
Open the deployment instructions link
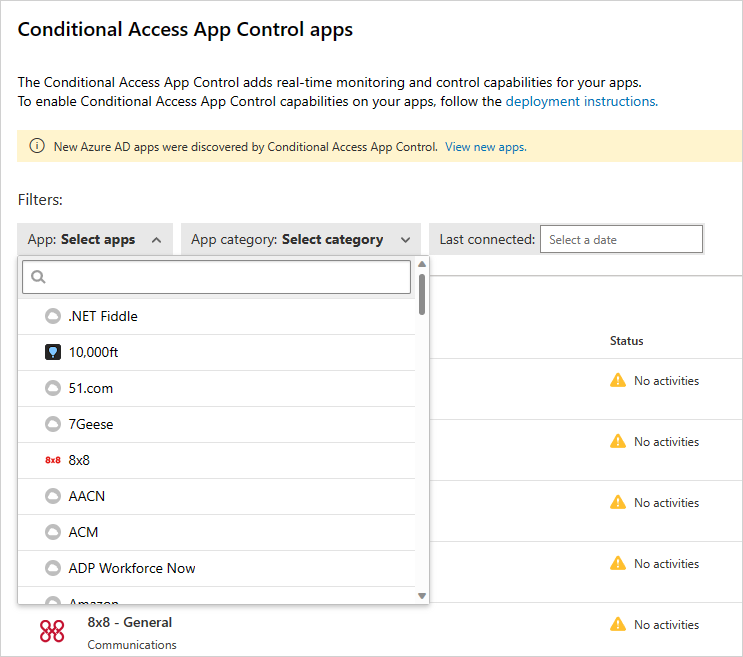581,101
